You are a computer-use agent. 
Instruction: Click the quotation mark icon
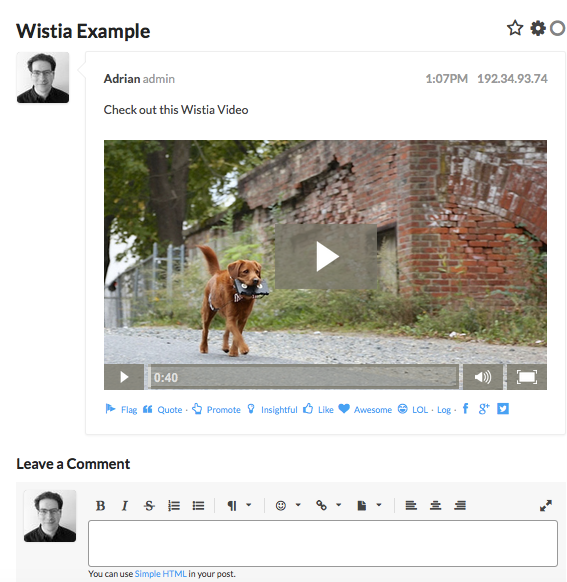pyautogui.click(x=148, y=409)
